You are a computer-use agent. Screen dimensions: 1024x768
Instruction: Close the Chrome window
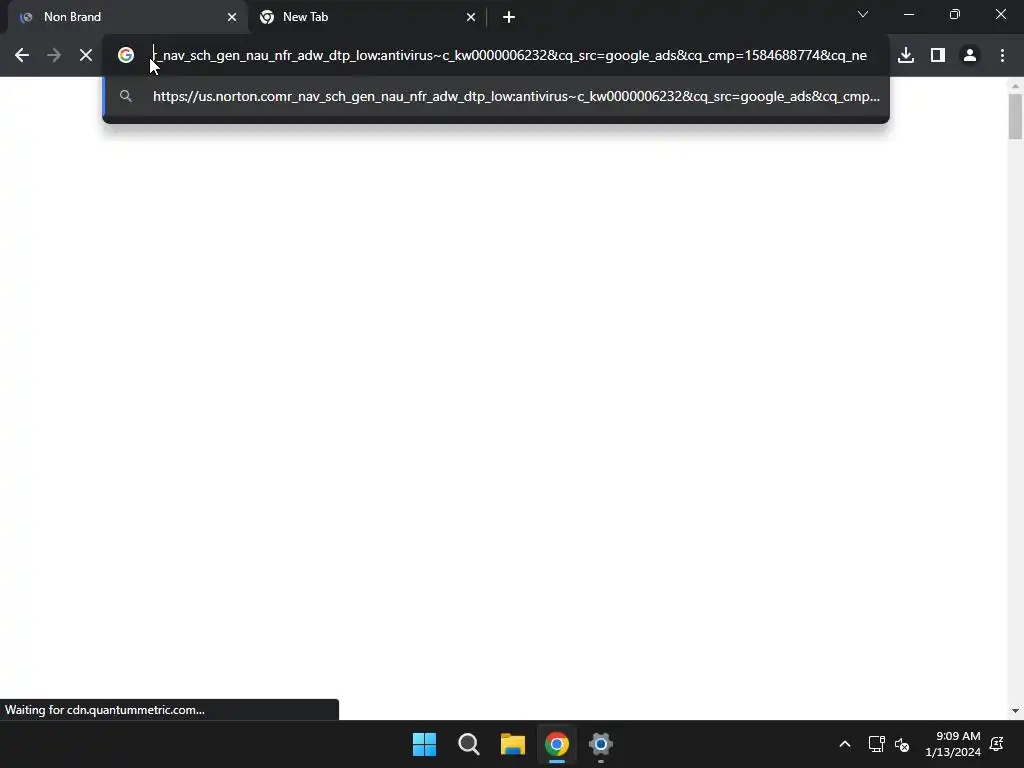coord(1000,14)
